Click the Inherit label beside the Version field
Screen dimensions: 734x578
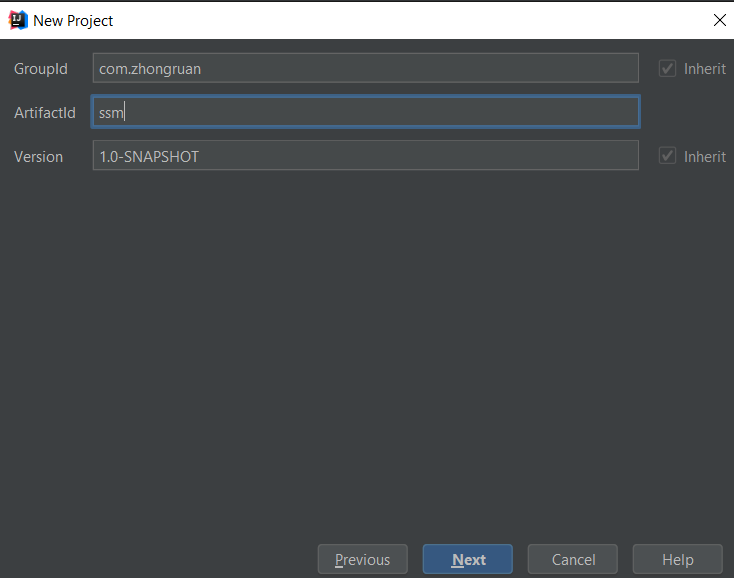[704, 156]
